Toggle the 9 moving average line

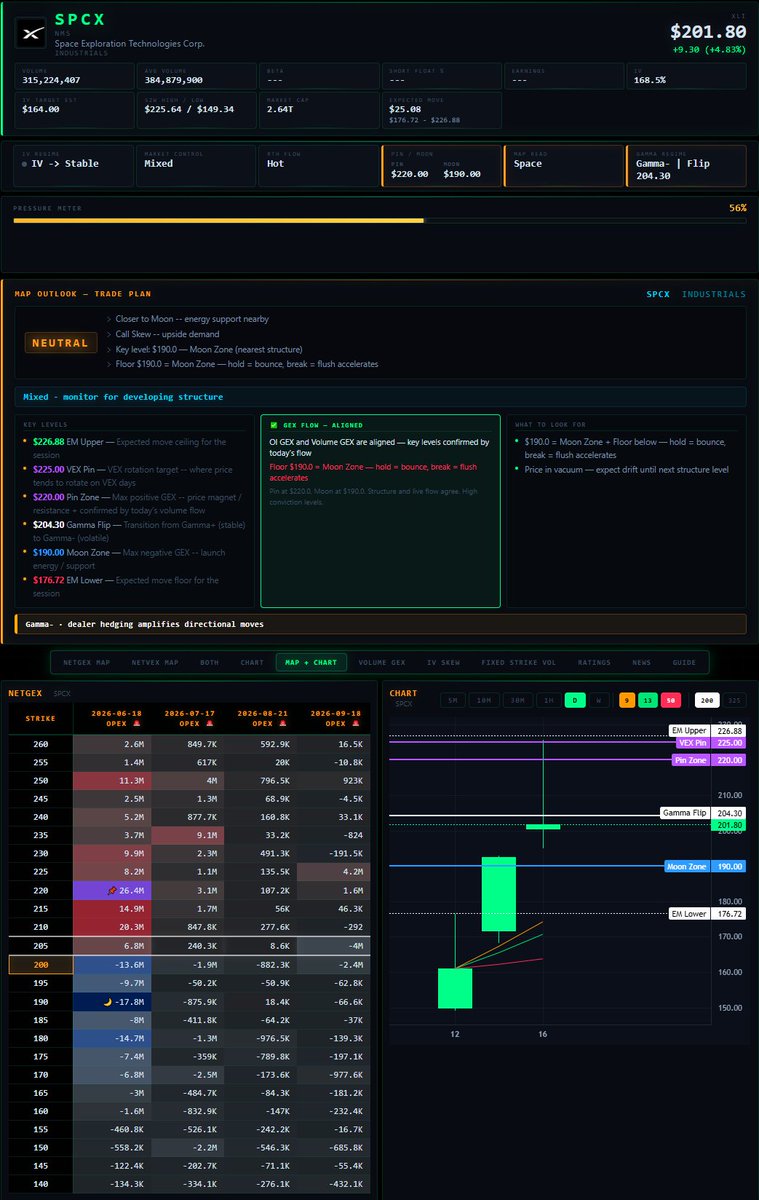click(626, 701)
